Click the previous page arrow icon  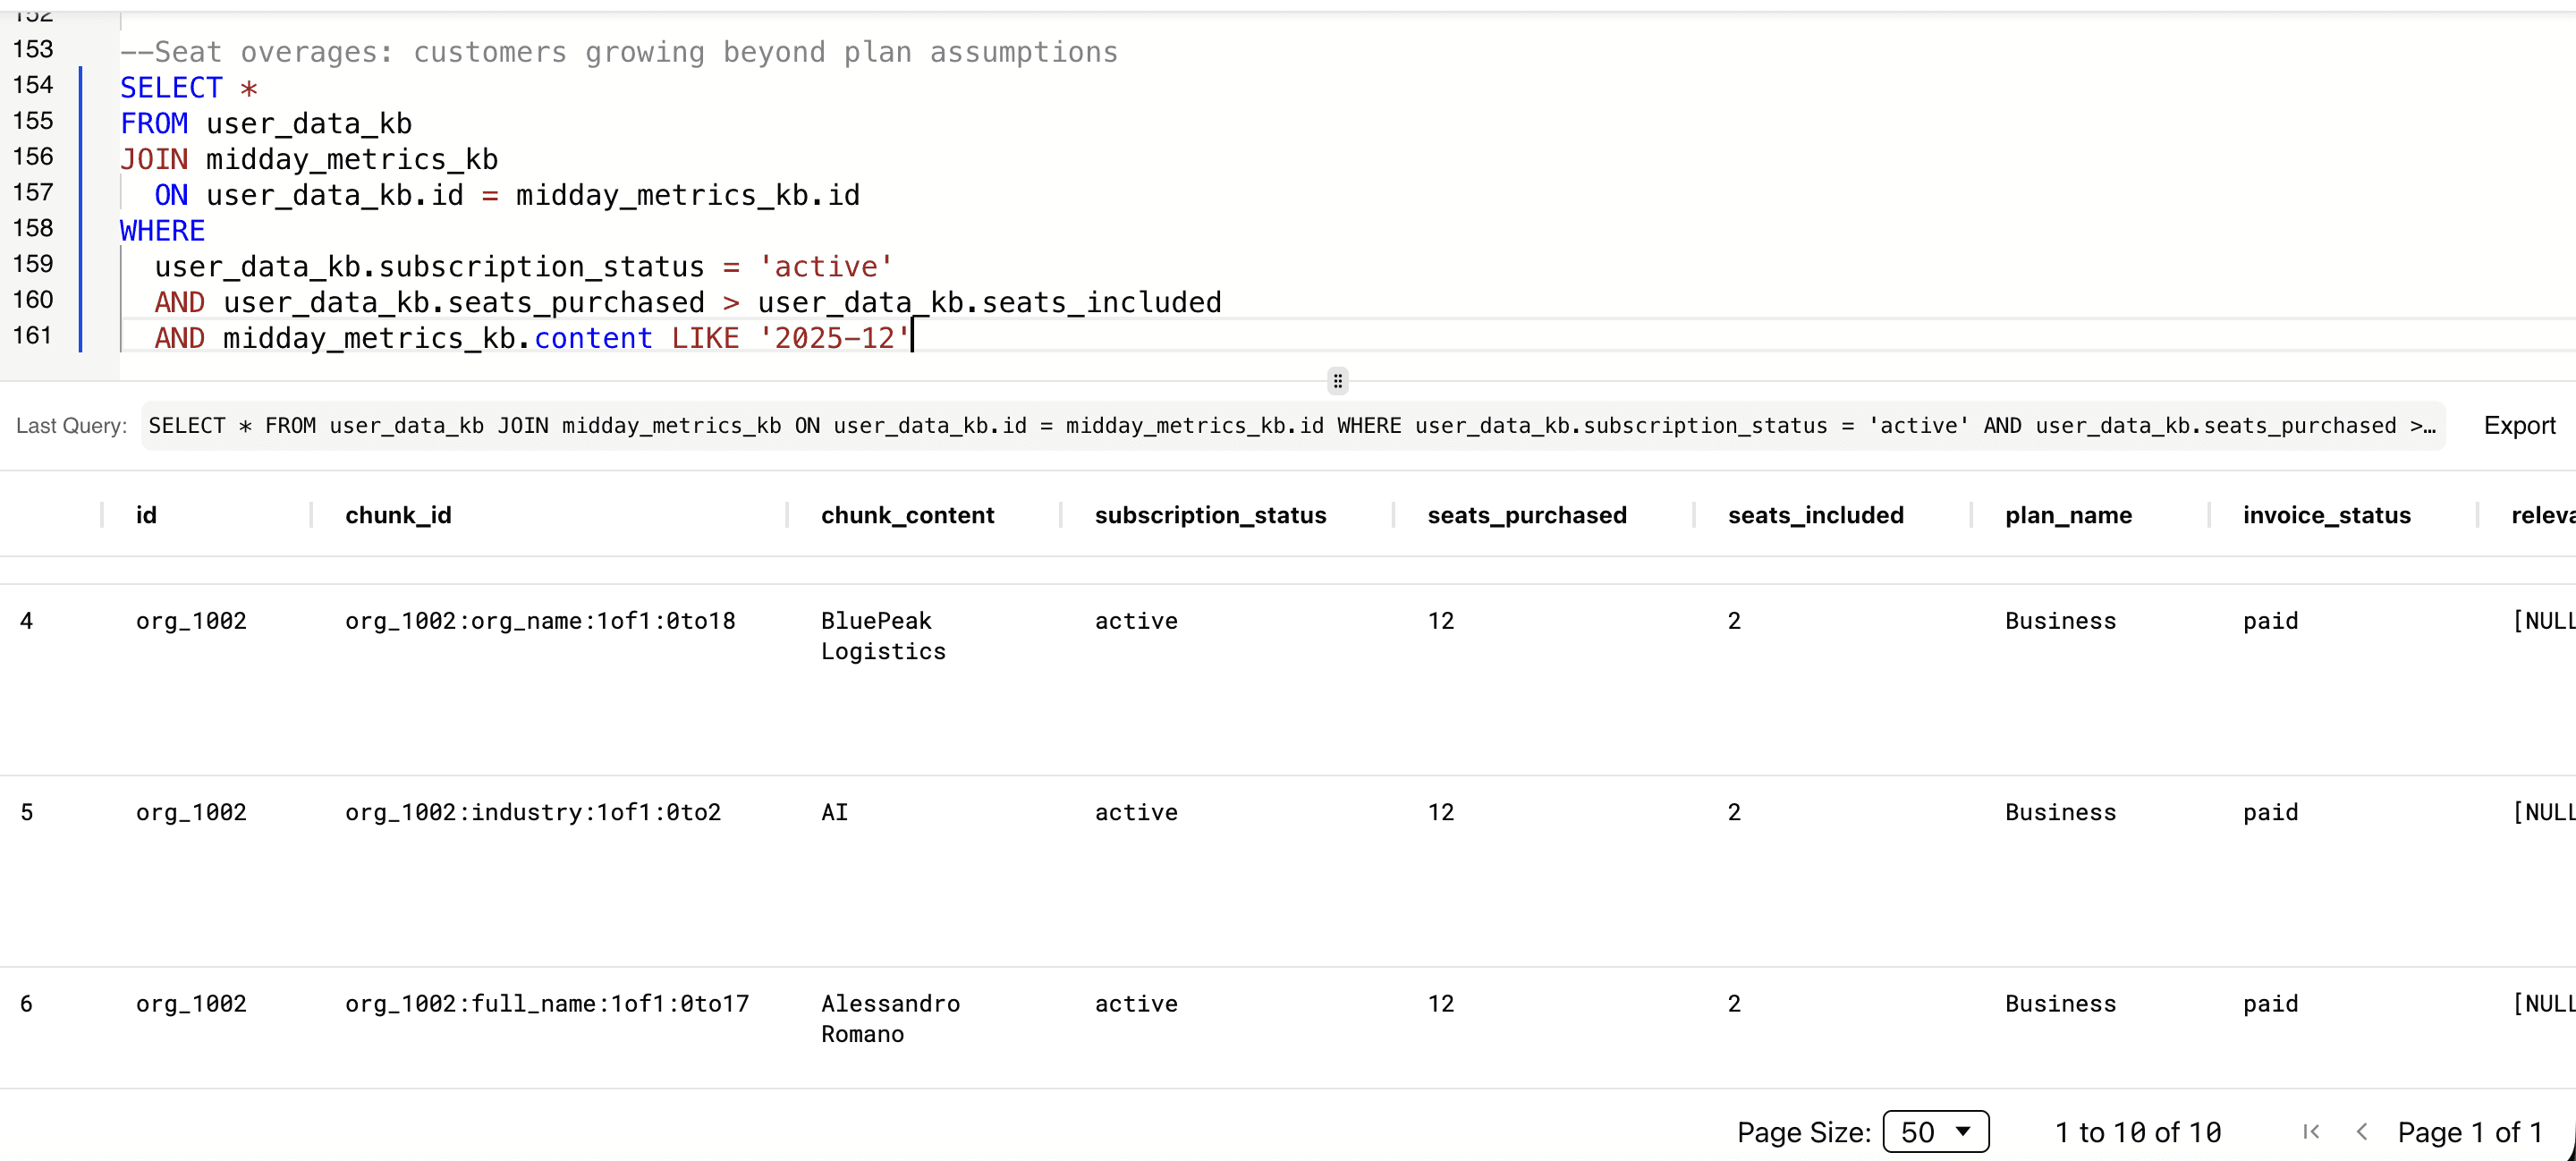[x=2362, y=1131]
